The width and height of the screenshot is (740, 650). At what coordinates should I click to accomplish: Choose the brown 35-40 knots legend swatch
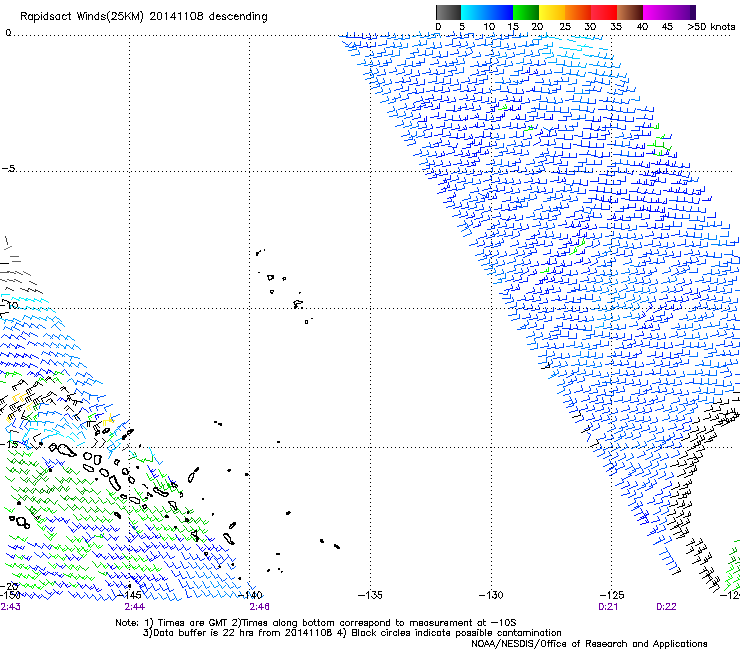[630, 12]
